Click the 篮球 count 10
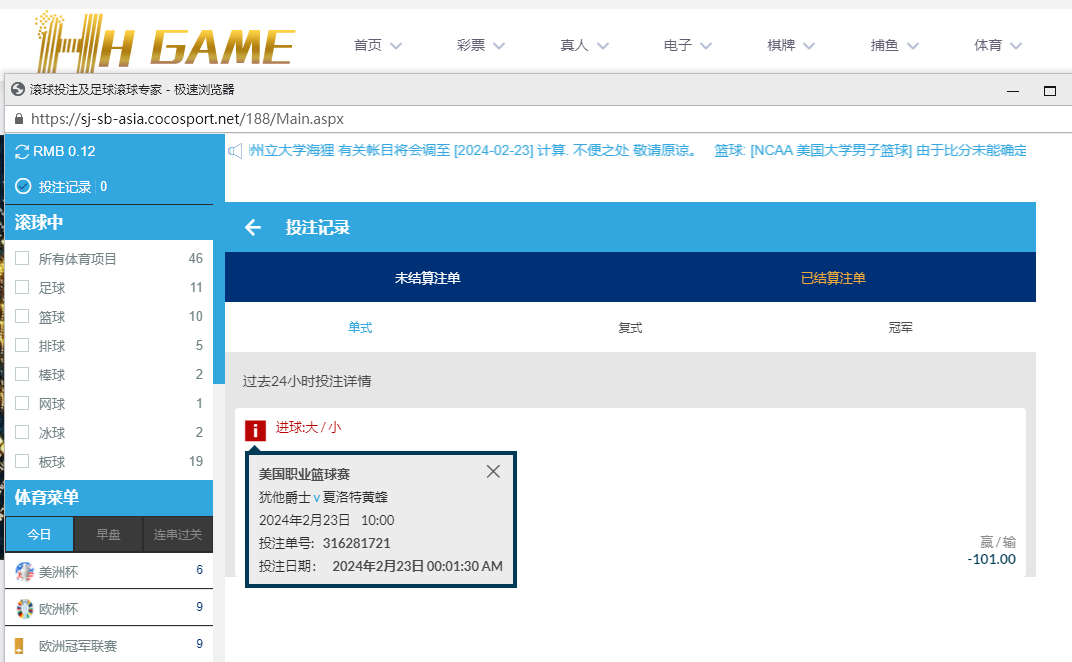The image size is (1072, 662). 196,316
